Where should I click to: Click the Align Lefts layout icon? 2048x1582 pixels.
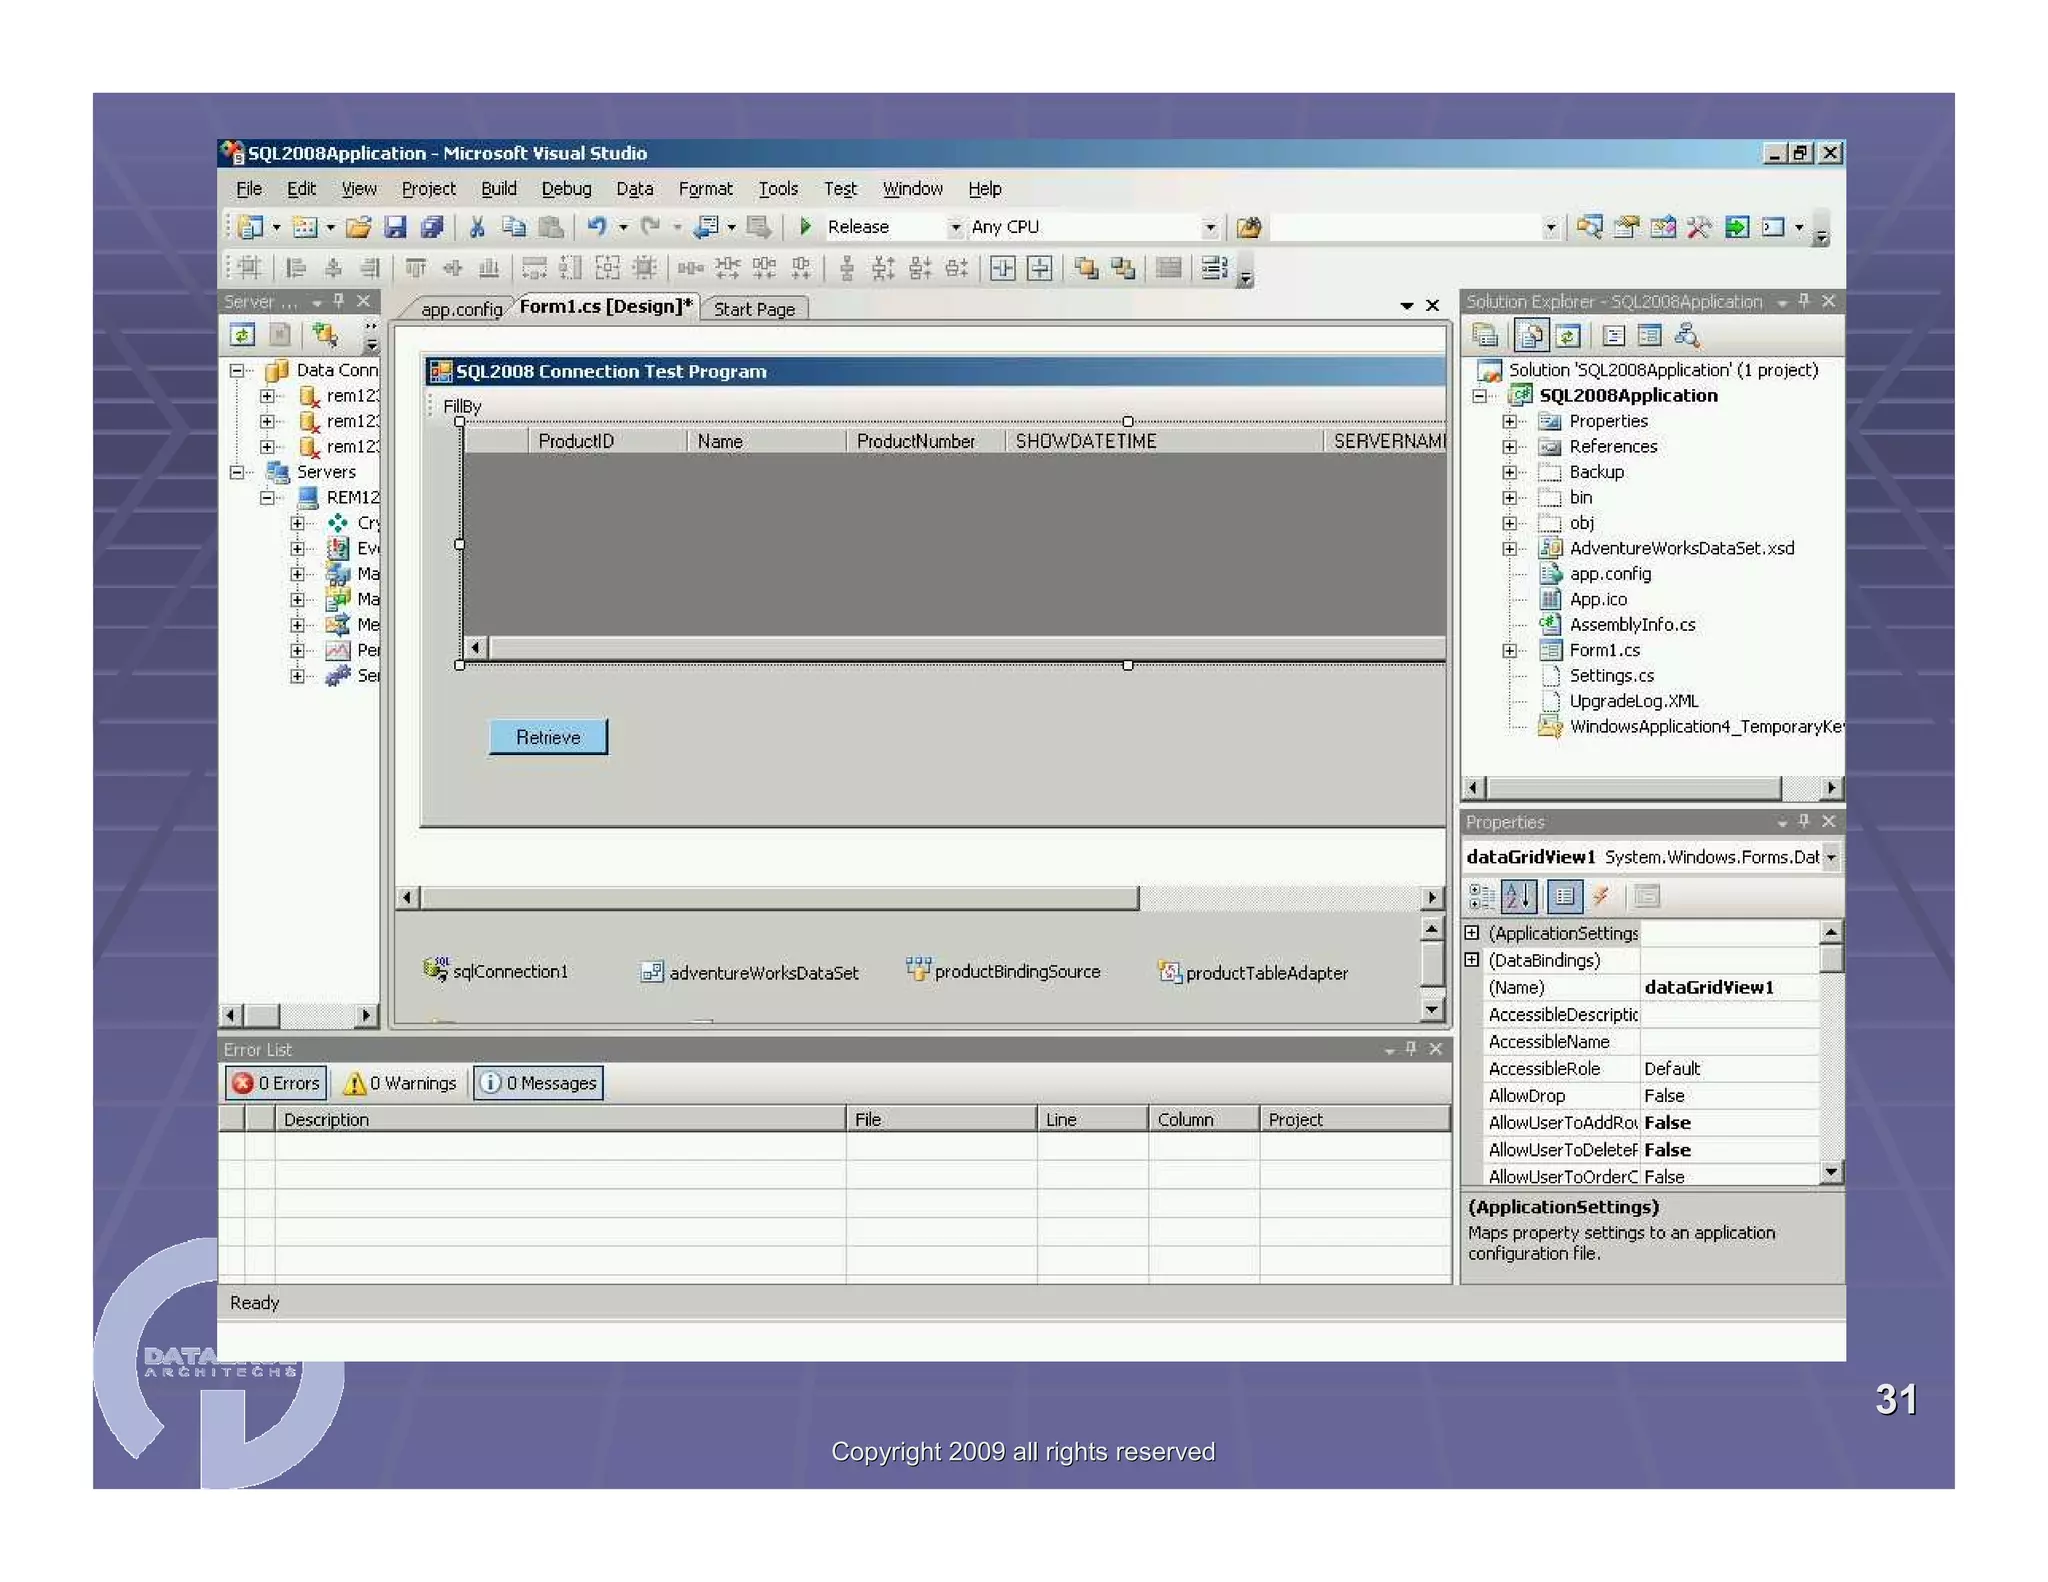pos(296,268)
